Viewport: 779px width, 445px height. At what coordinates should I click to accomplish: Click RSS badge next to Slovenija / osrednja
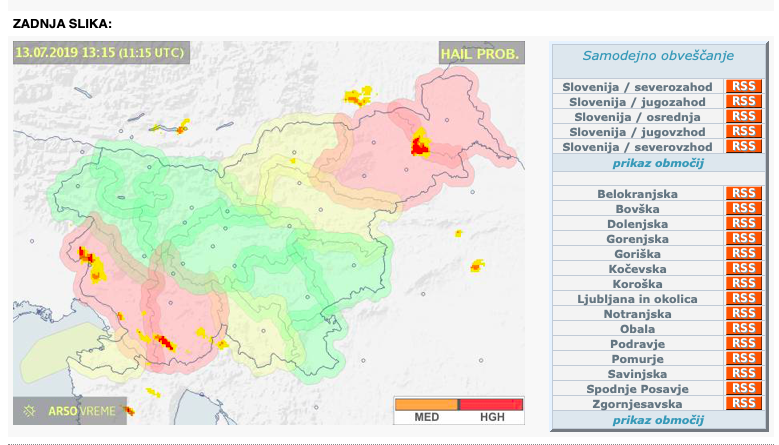743,116
